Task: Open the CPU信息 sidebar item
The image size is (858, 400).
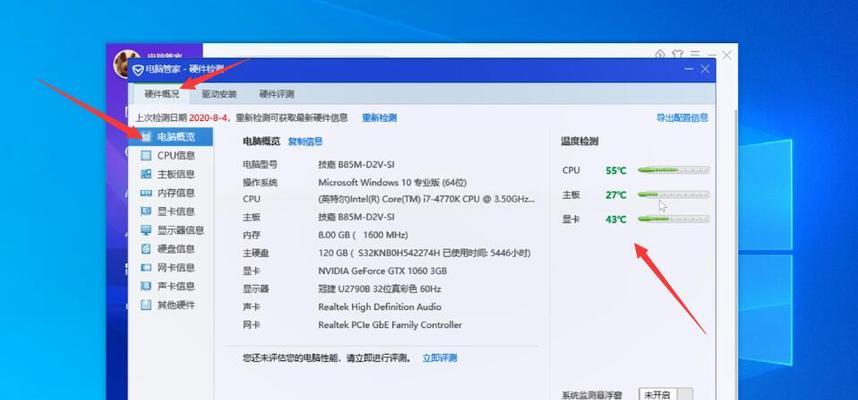Action: (x=170, y=155)
